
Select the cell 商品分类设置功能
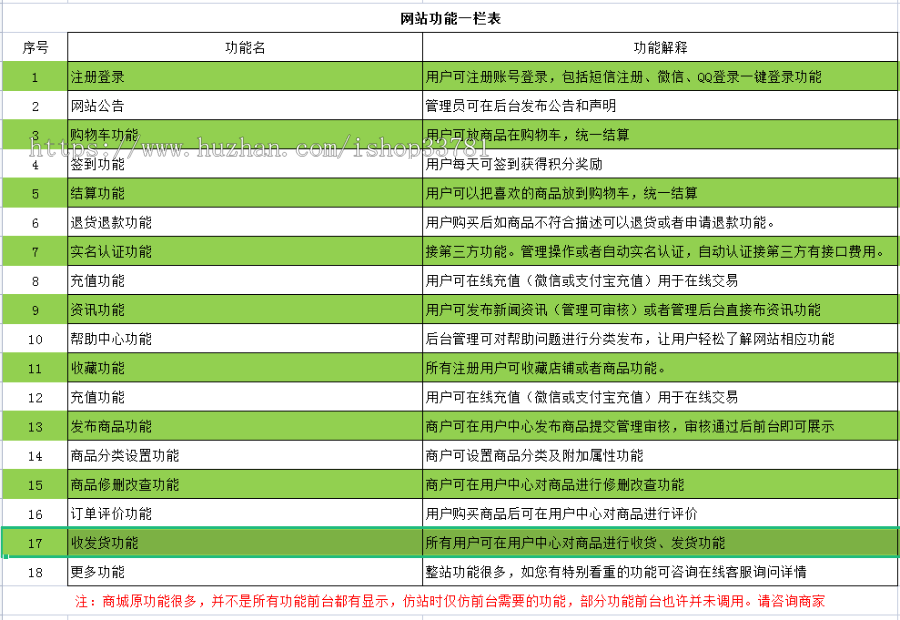pyautogui.click(x=245, y=456)
